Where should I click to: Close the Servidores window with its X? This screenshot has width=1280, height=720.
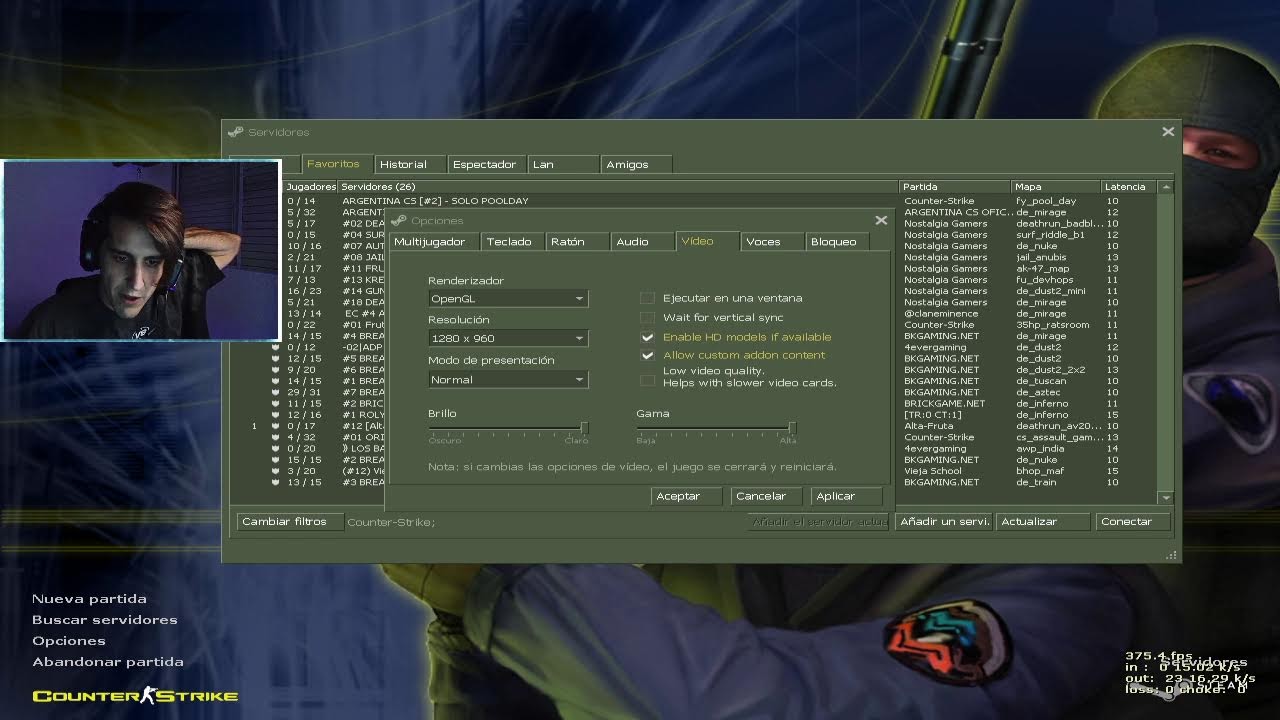pyautogui.click(x=1168, y=132)
